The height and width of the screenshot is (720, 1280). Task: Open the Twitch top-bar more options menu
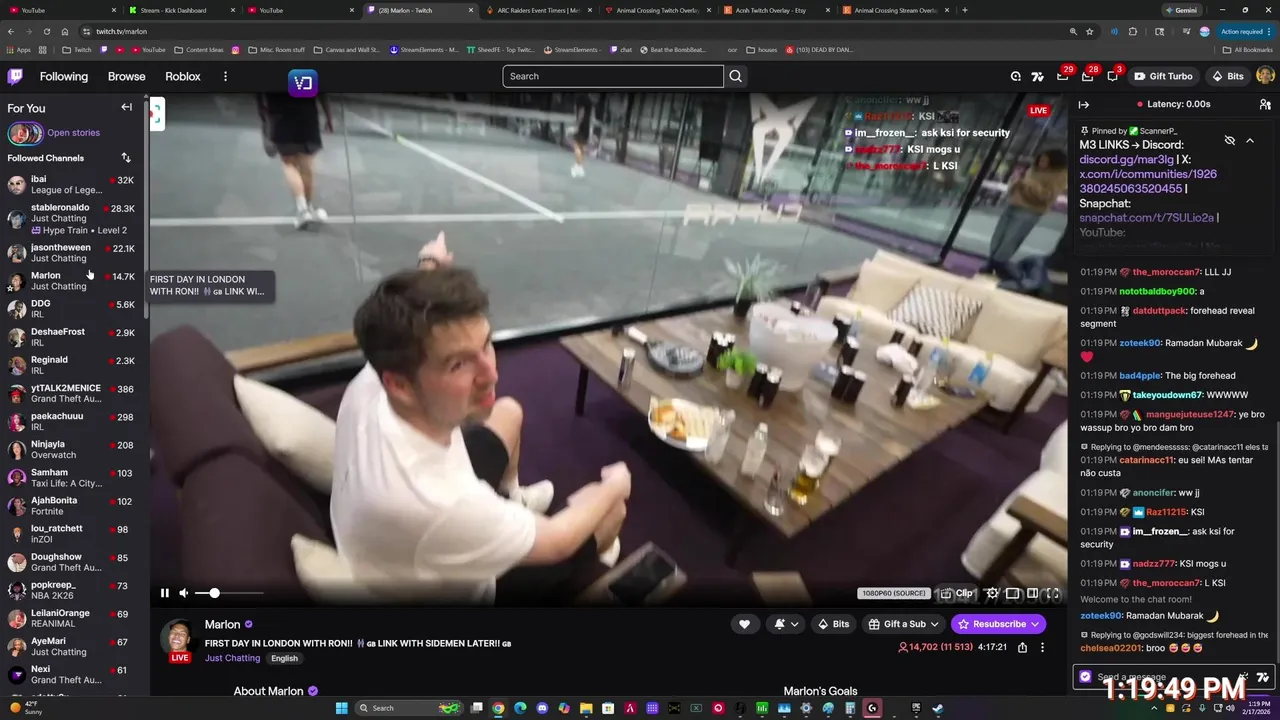pyautogui.click(x=225, y=76)
